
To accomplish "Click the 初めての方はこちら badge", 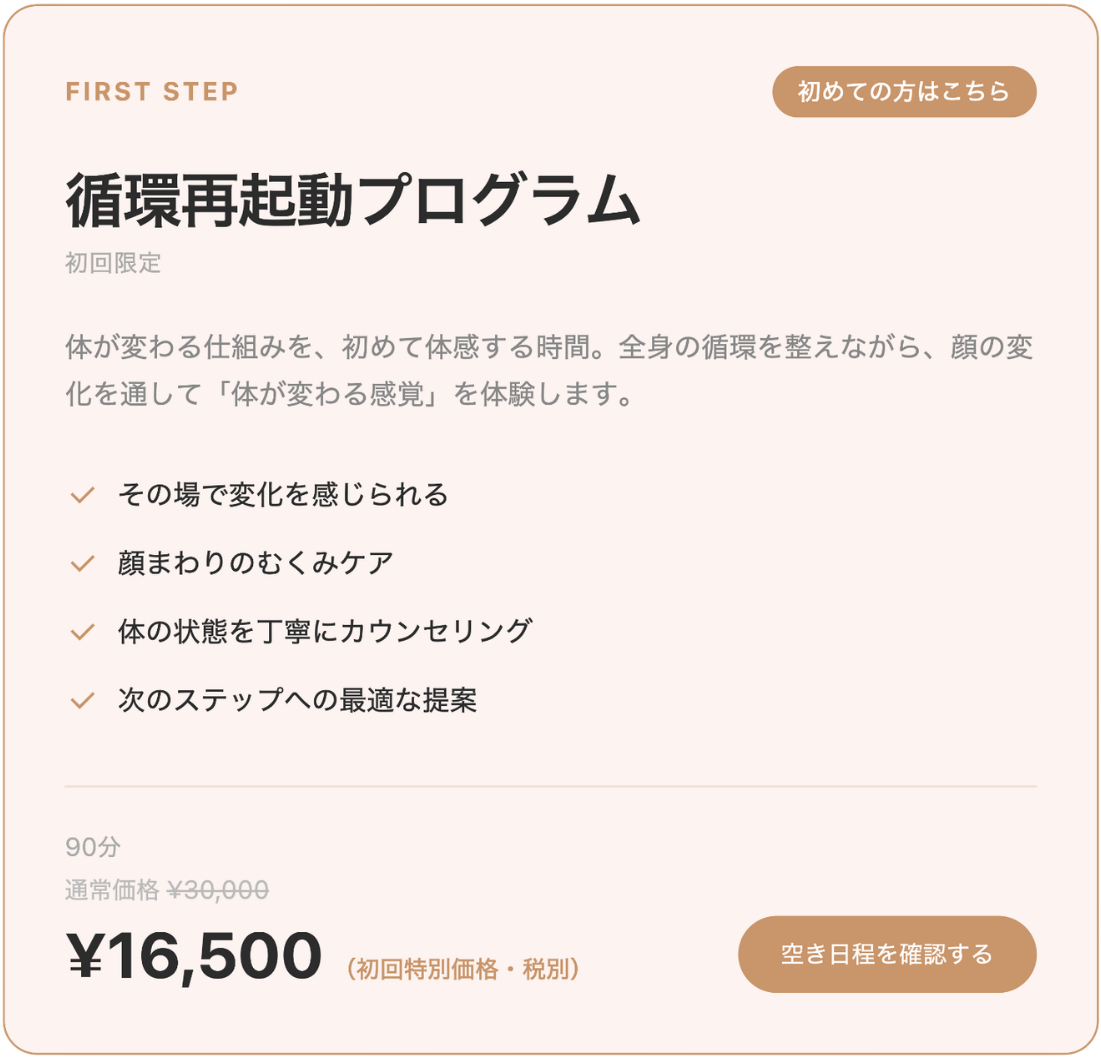I will (904, 92).
